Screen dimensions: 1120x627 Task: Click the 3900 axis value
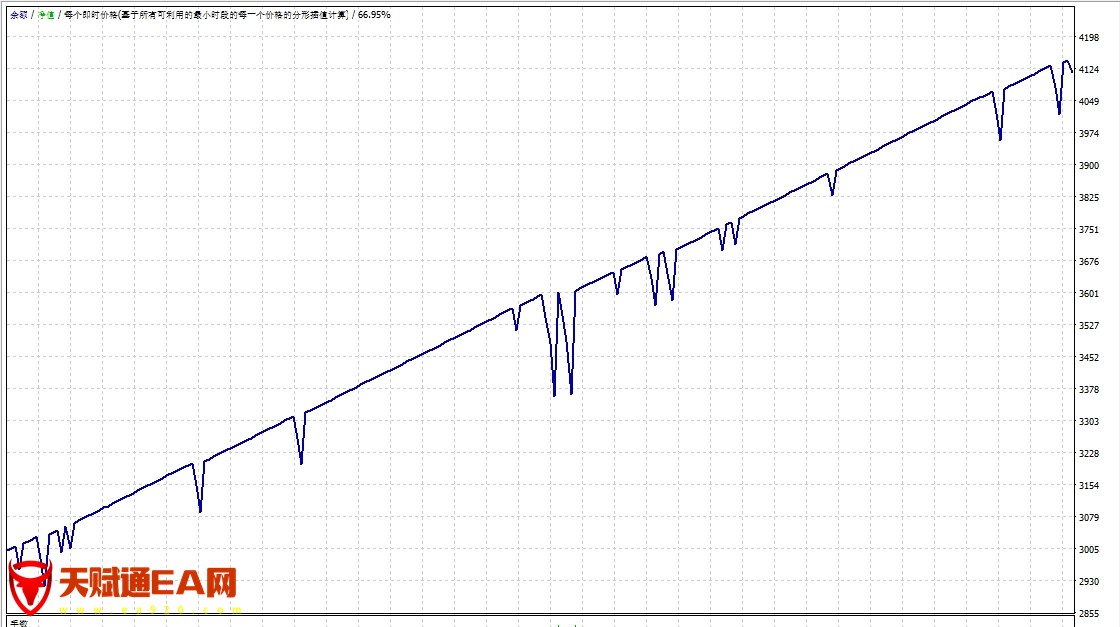tap(1089, 166)
